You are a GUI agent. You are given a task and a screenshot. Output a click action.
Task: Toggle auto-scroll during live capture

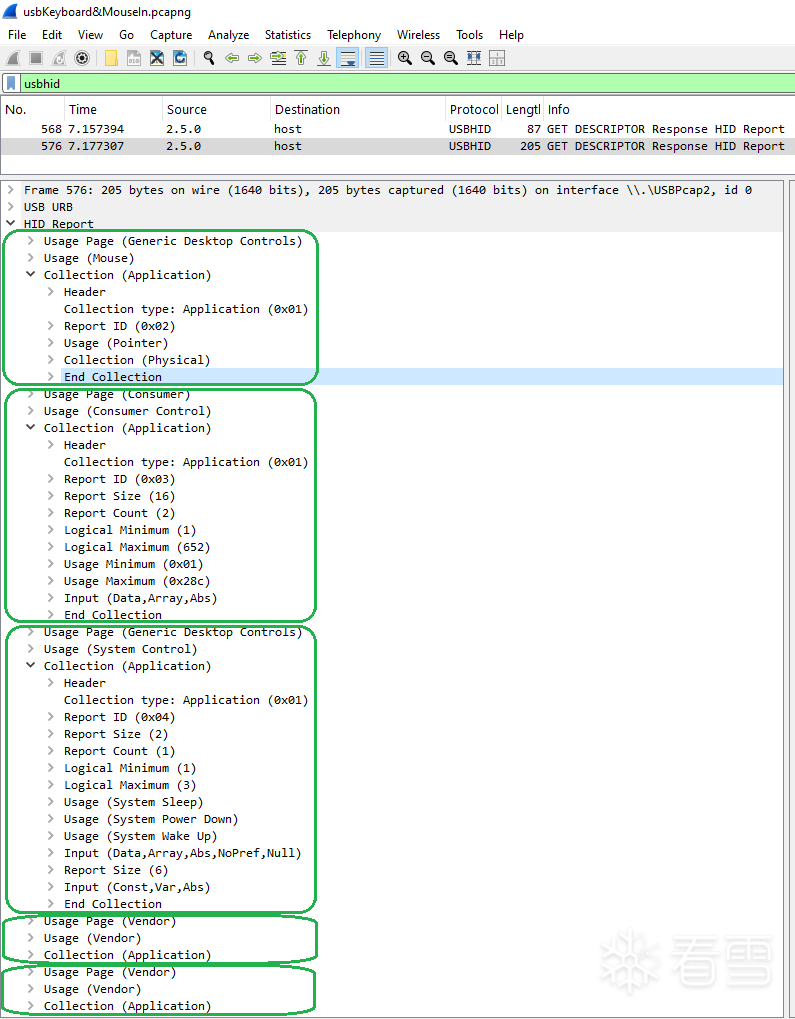(x=347, y=59)
